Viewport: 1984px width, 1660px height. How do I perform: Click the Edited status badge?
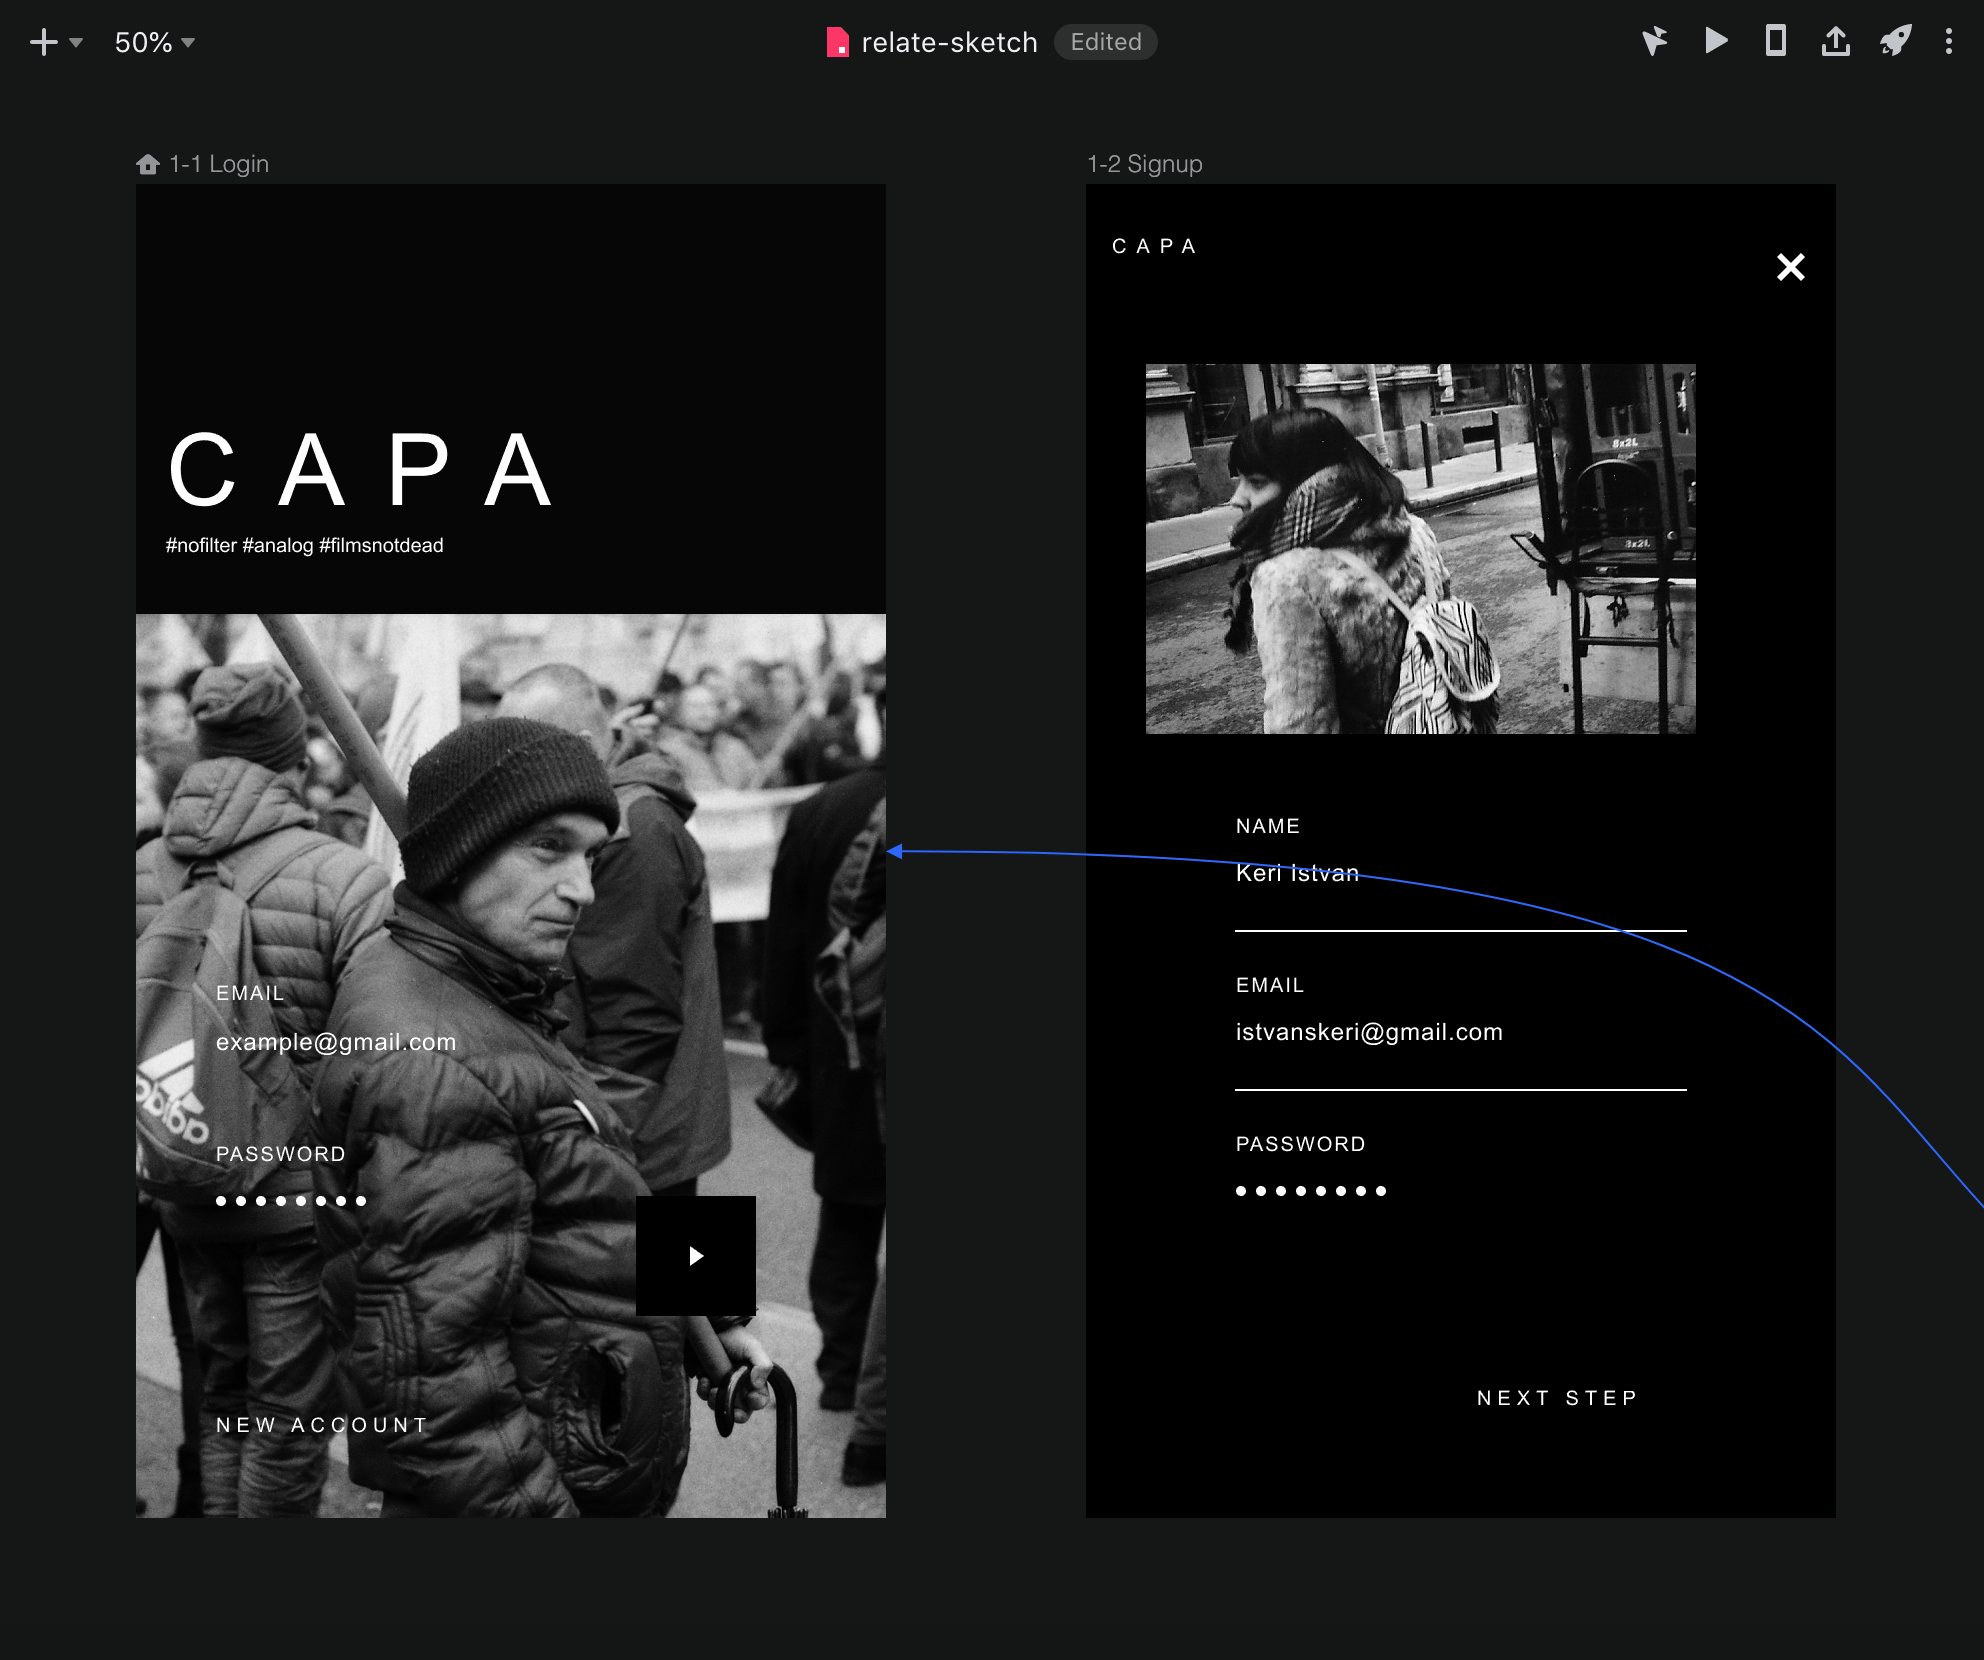[1105, 42]
